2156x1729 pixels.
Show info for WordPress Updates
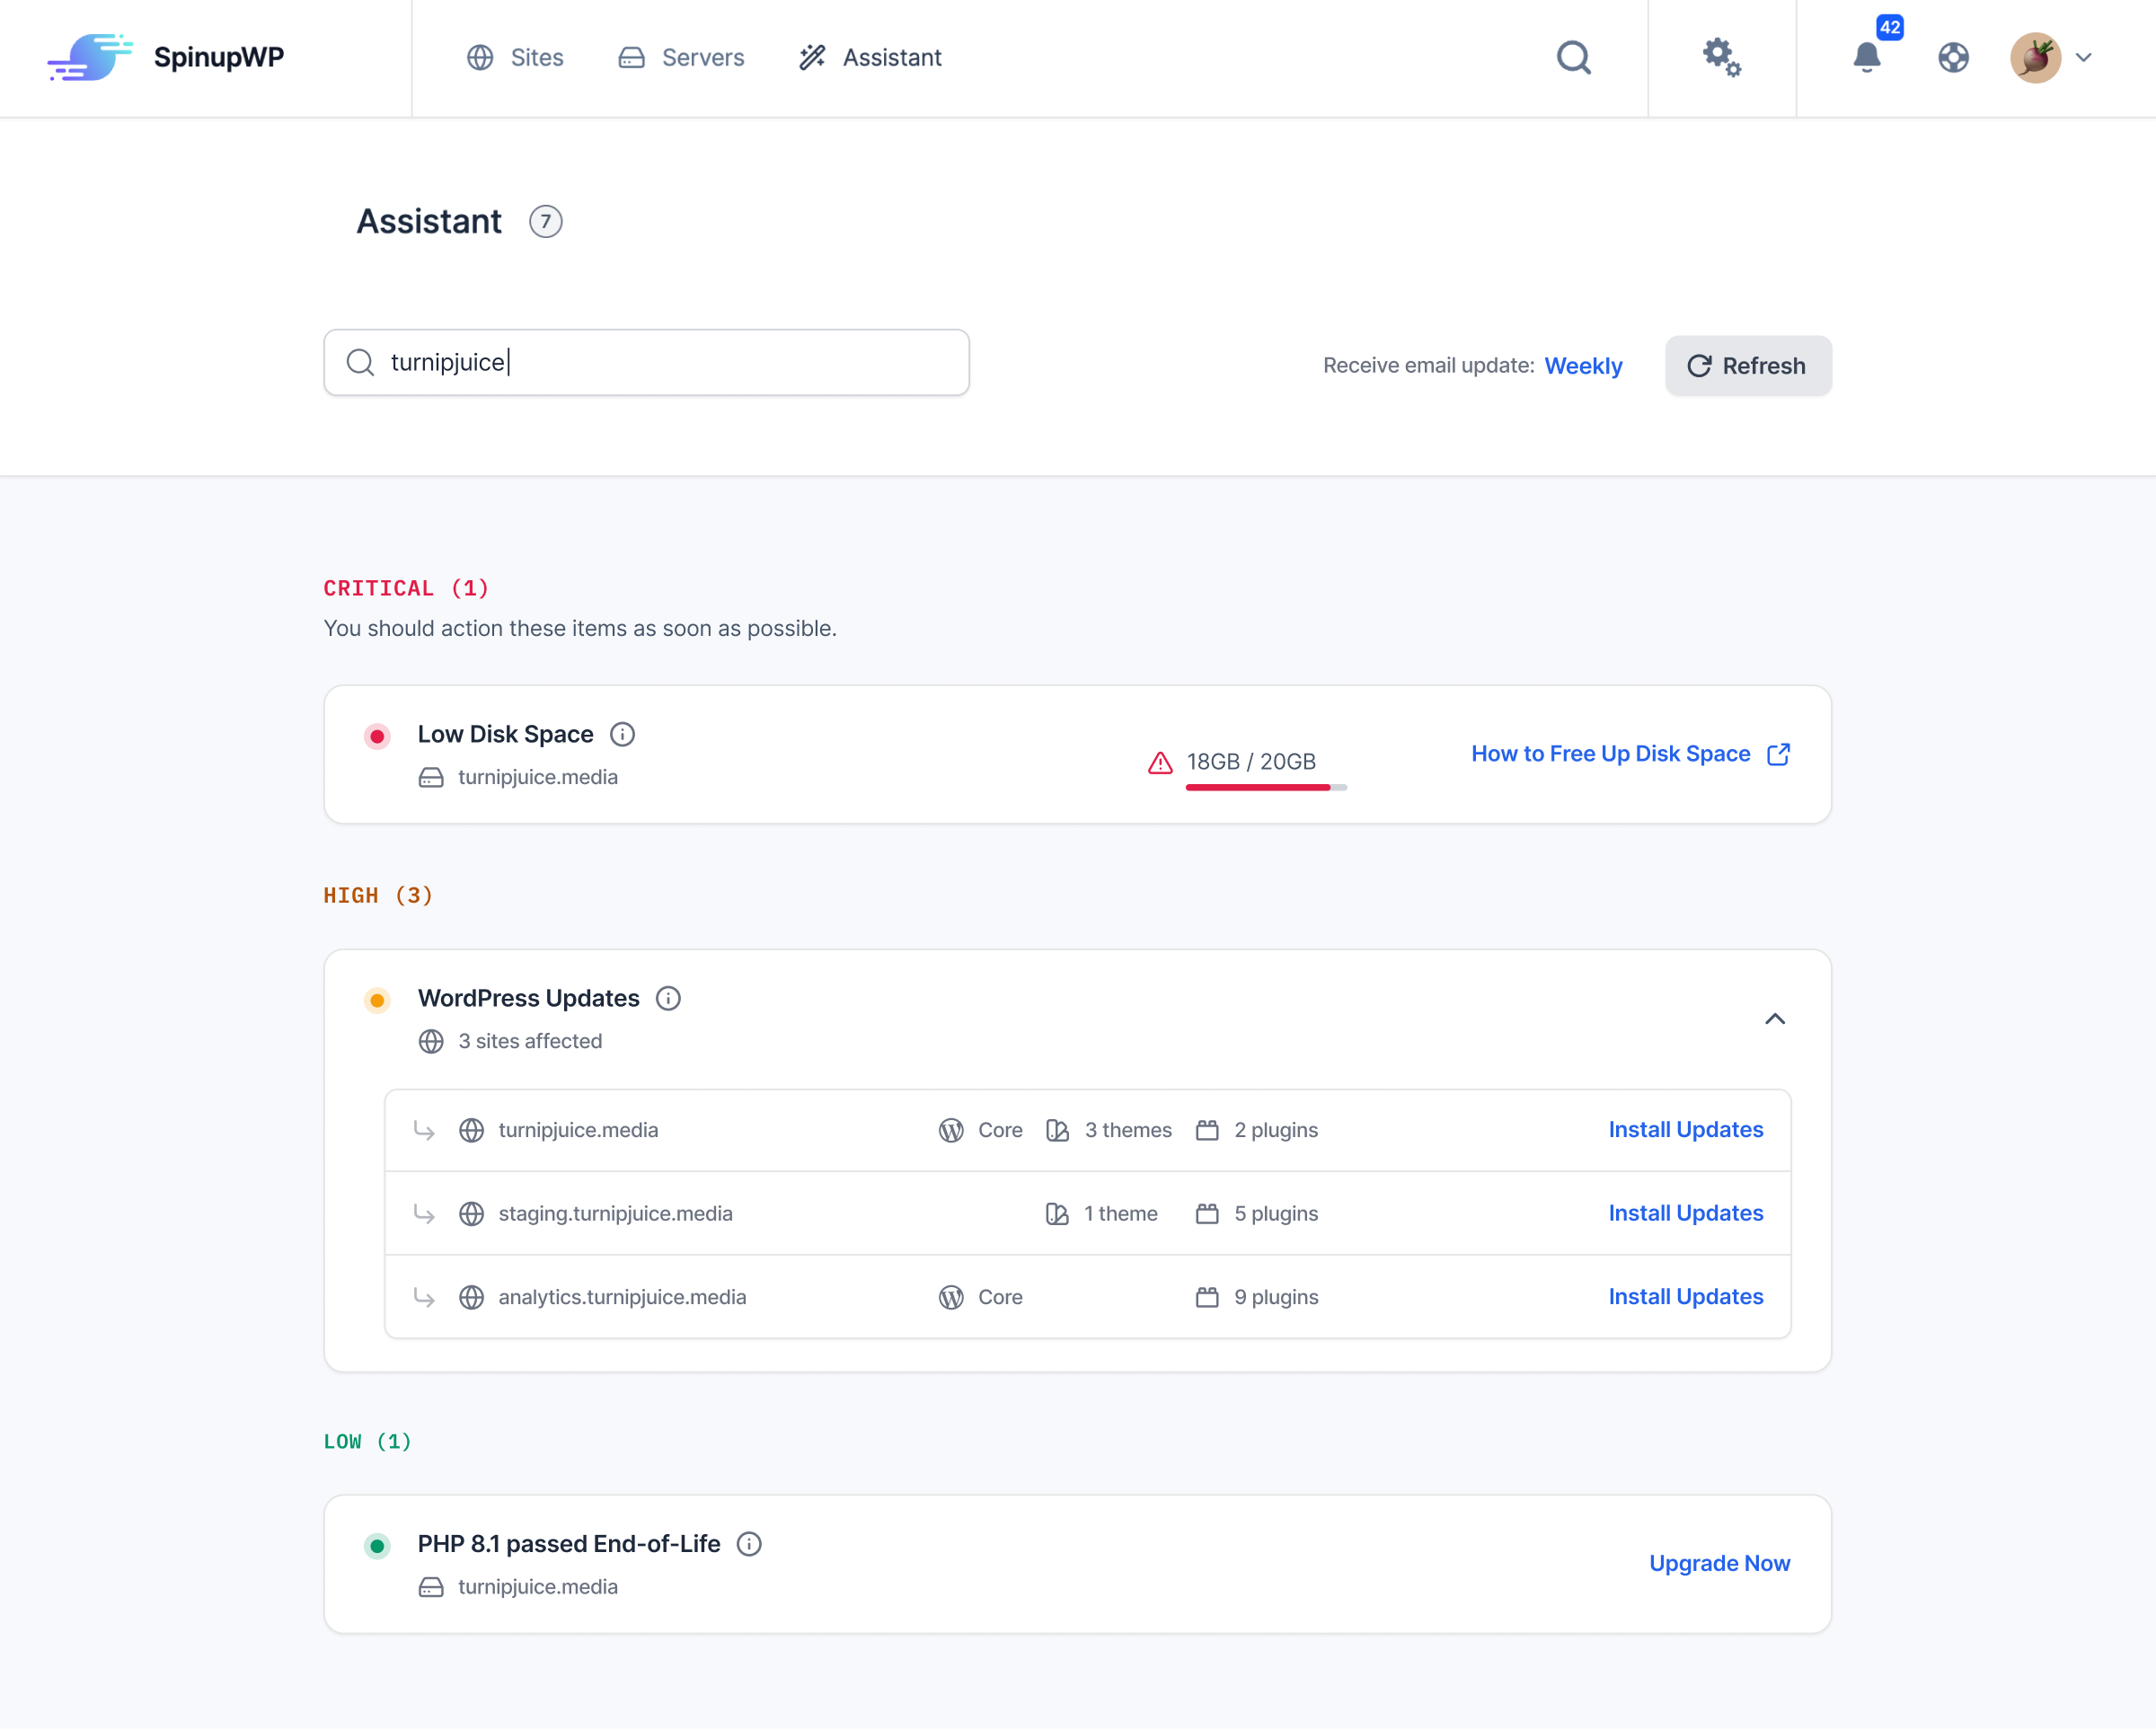[x=668, y=998]
